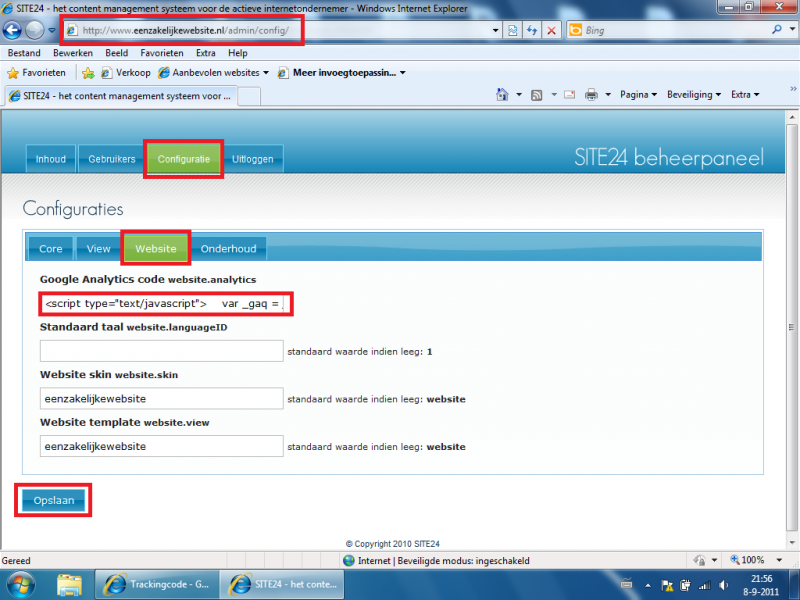Screen dimensions: 800x600
Task: Switch to Trackingcode taskbar window
Action: click(158, 584)
